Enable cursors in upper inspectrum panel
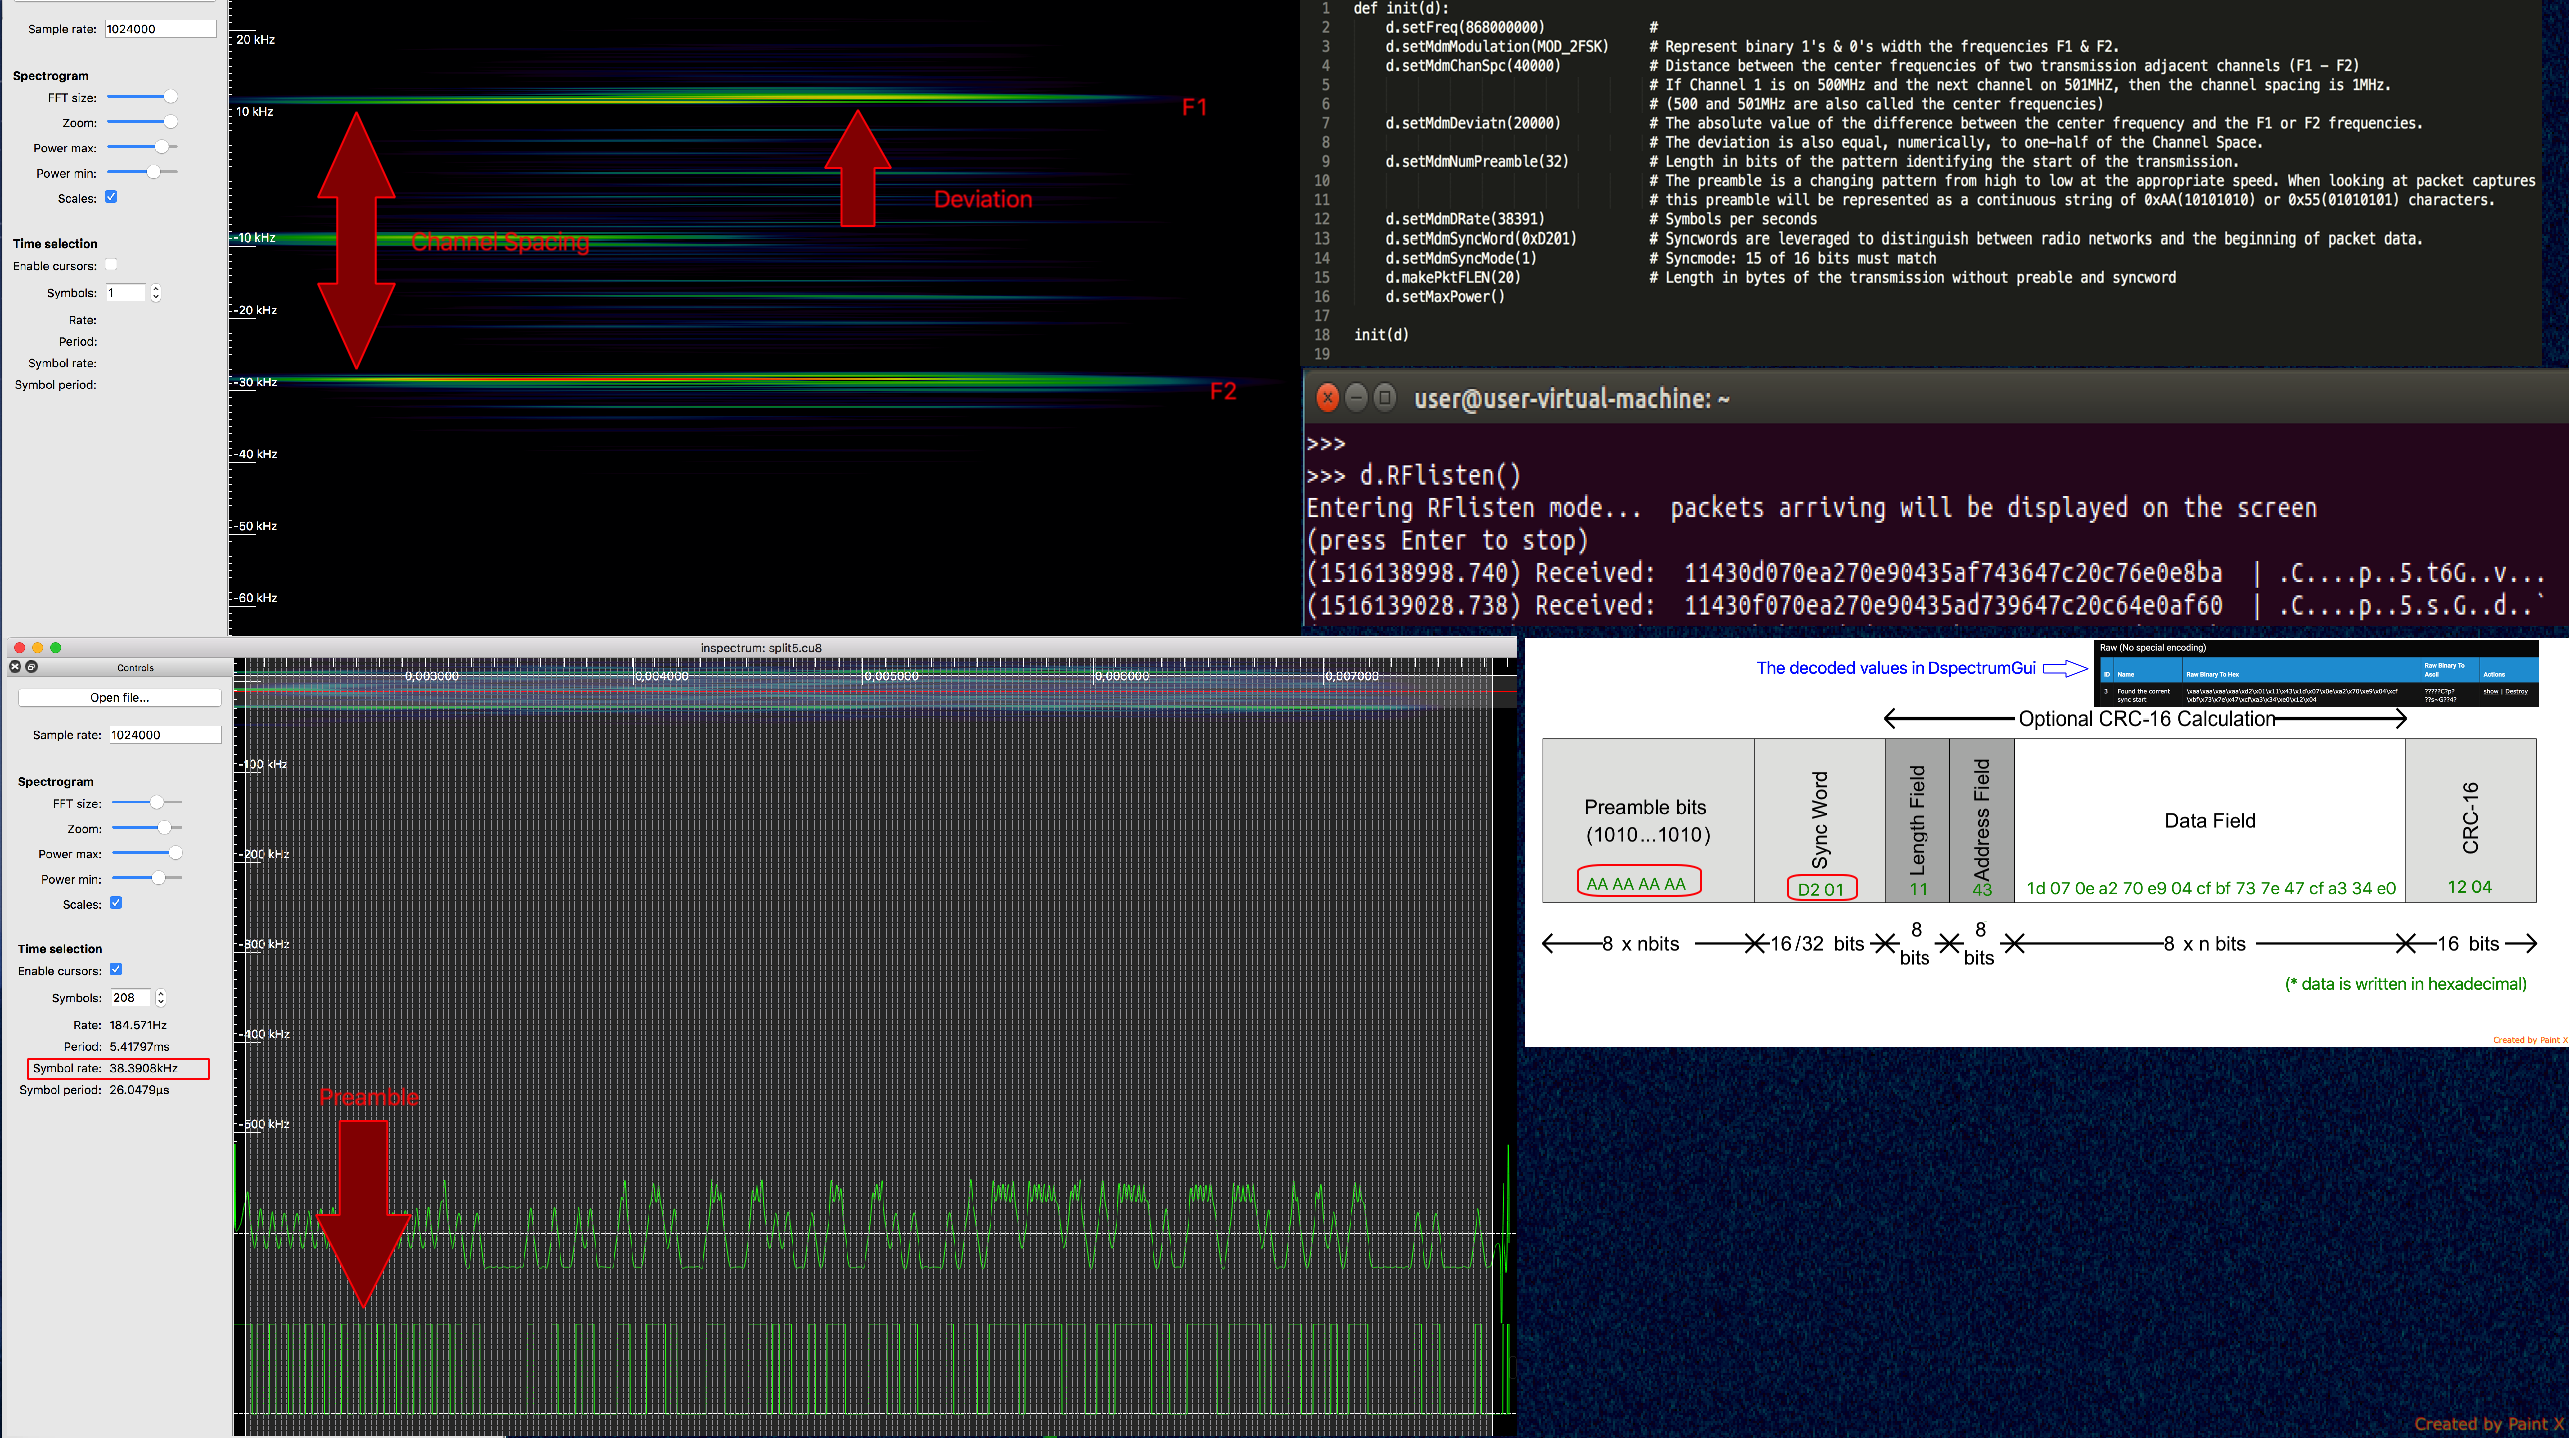 point(111,265)
